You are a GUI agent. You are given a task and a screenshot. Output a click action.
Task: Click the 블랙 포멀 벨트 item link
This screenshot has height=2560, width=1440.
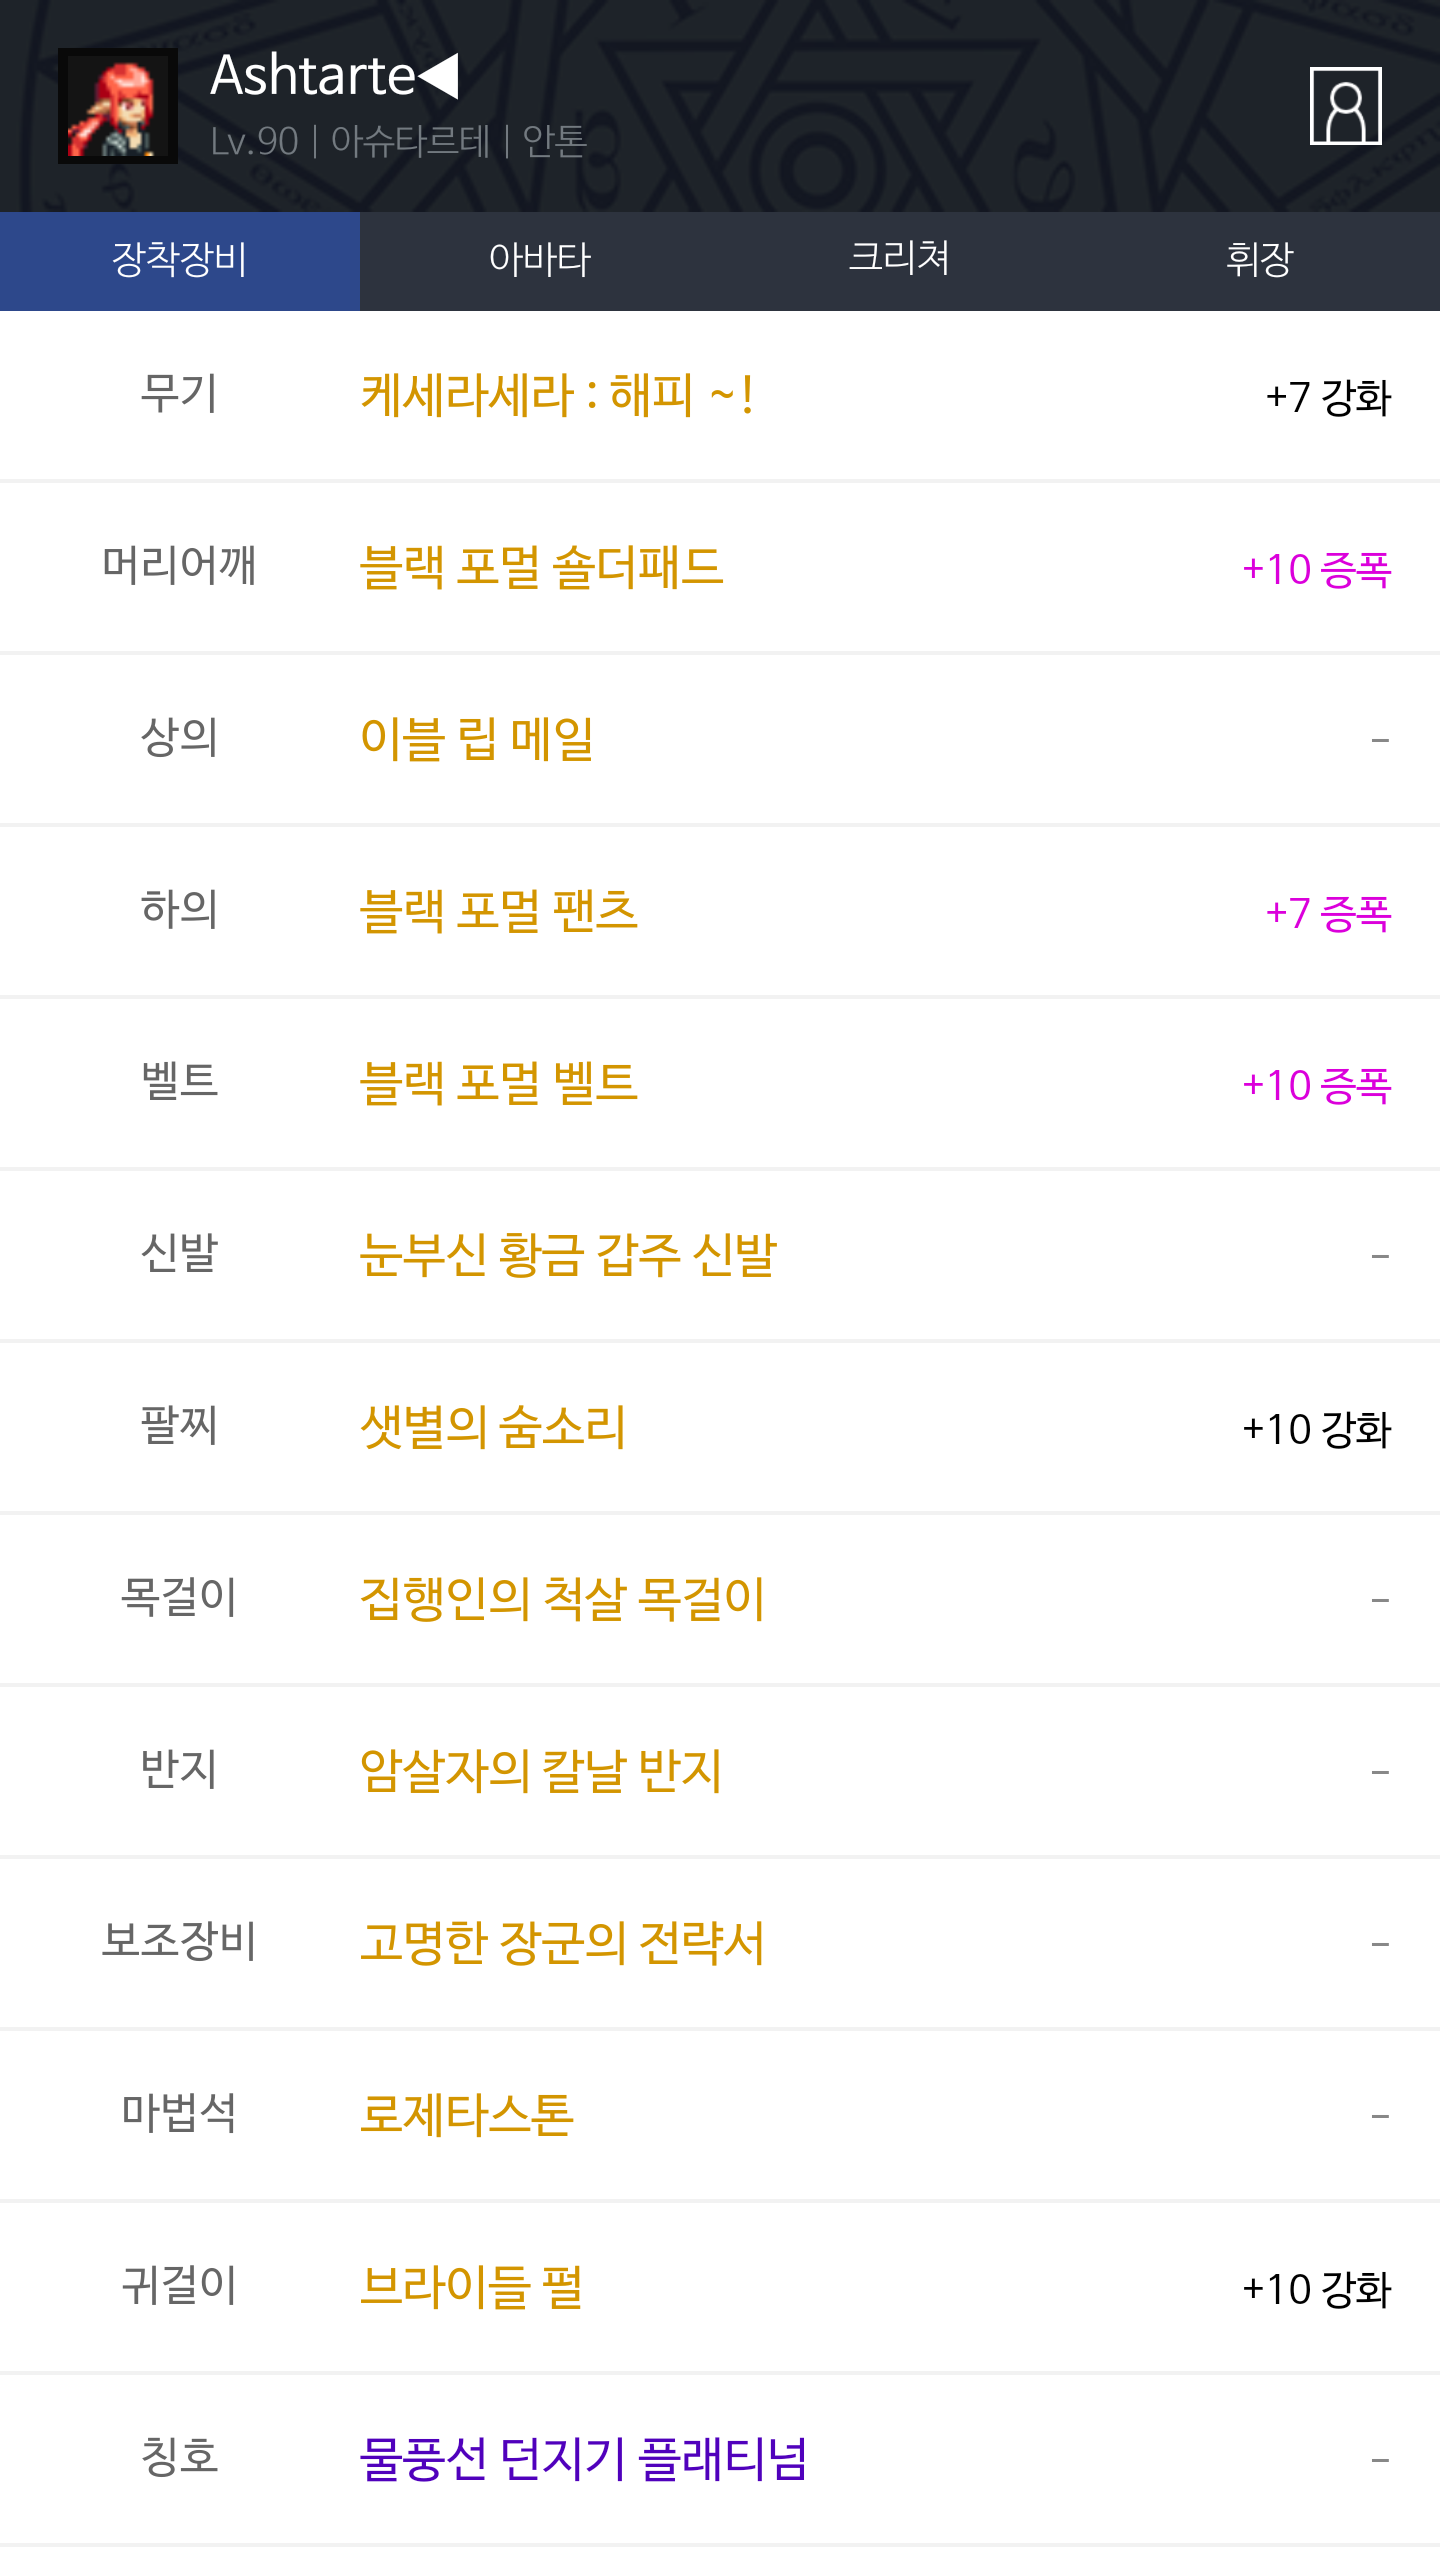pos(498,1084)
